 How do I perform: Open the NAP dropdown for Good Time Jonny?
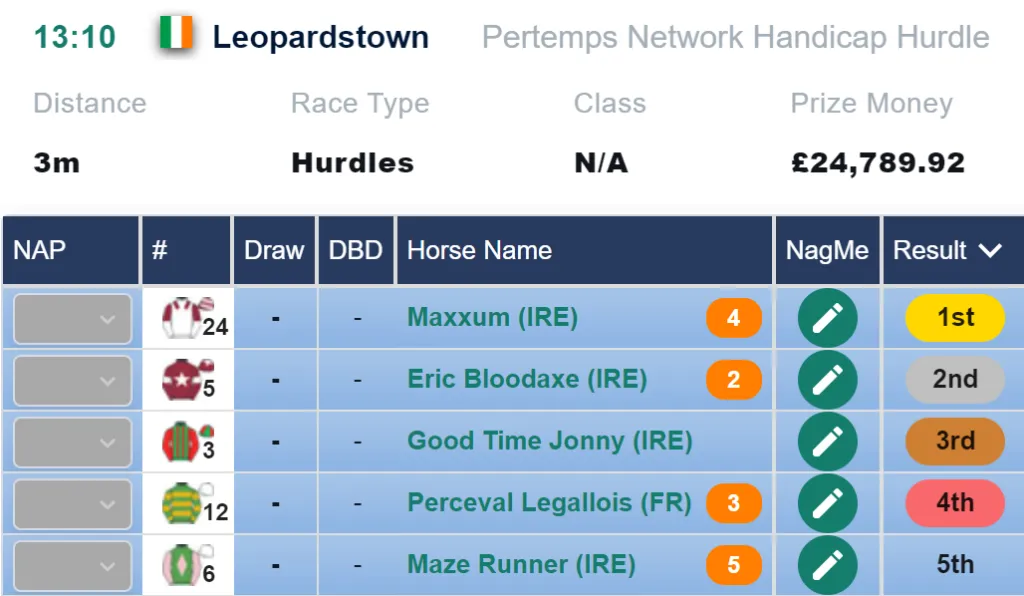click(72, 442)
